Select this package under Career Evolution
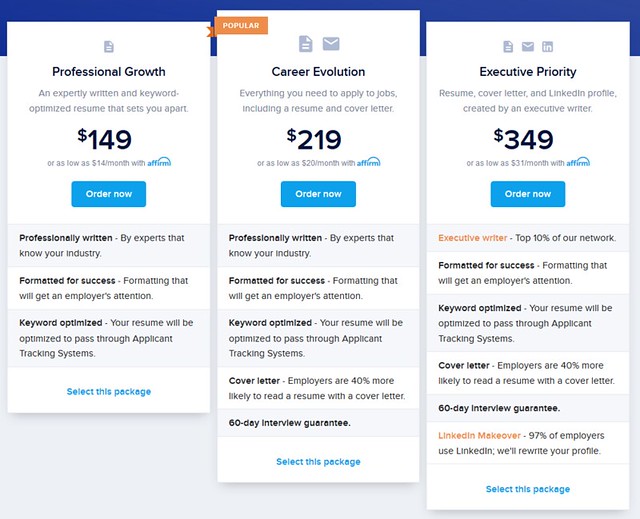This screenshot has height=519, width=640. pyautogui.click(x=318, y=462)
